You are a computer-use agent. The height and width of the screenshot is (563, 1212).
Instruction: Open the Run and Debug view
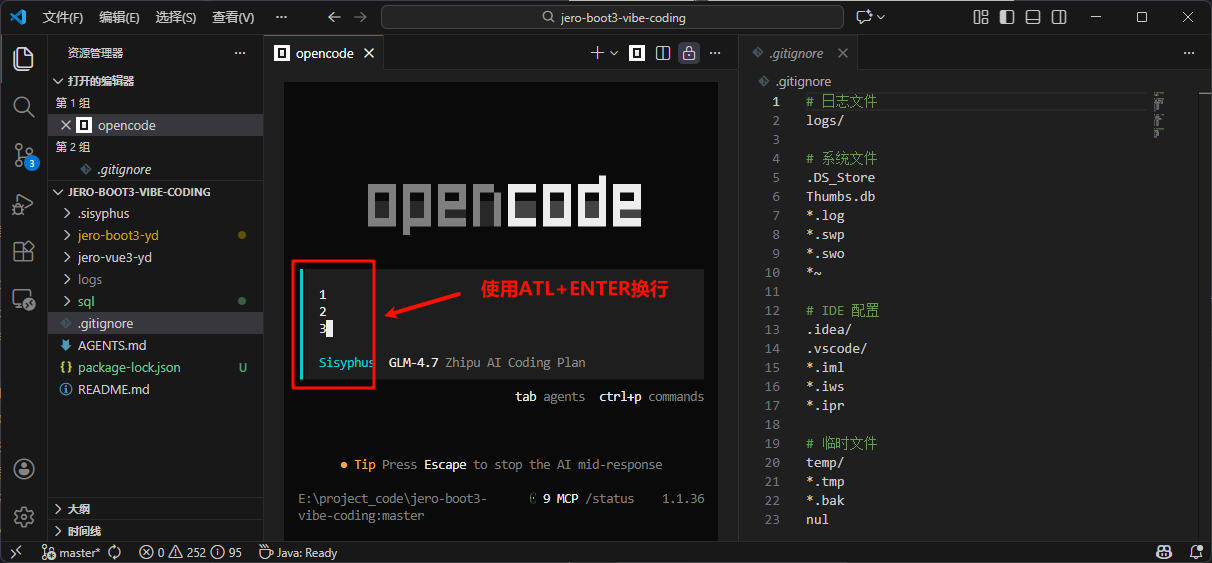tap(24, 203)
